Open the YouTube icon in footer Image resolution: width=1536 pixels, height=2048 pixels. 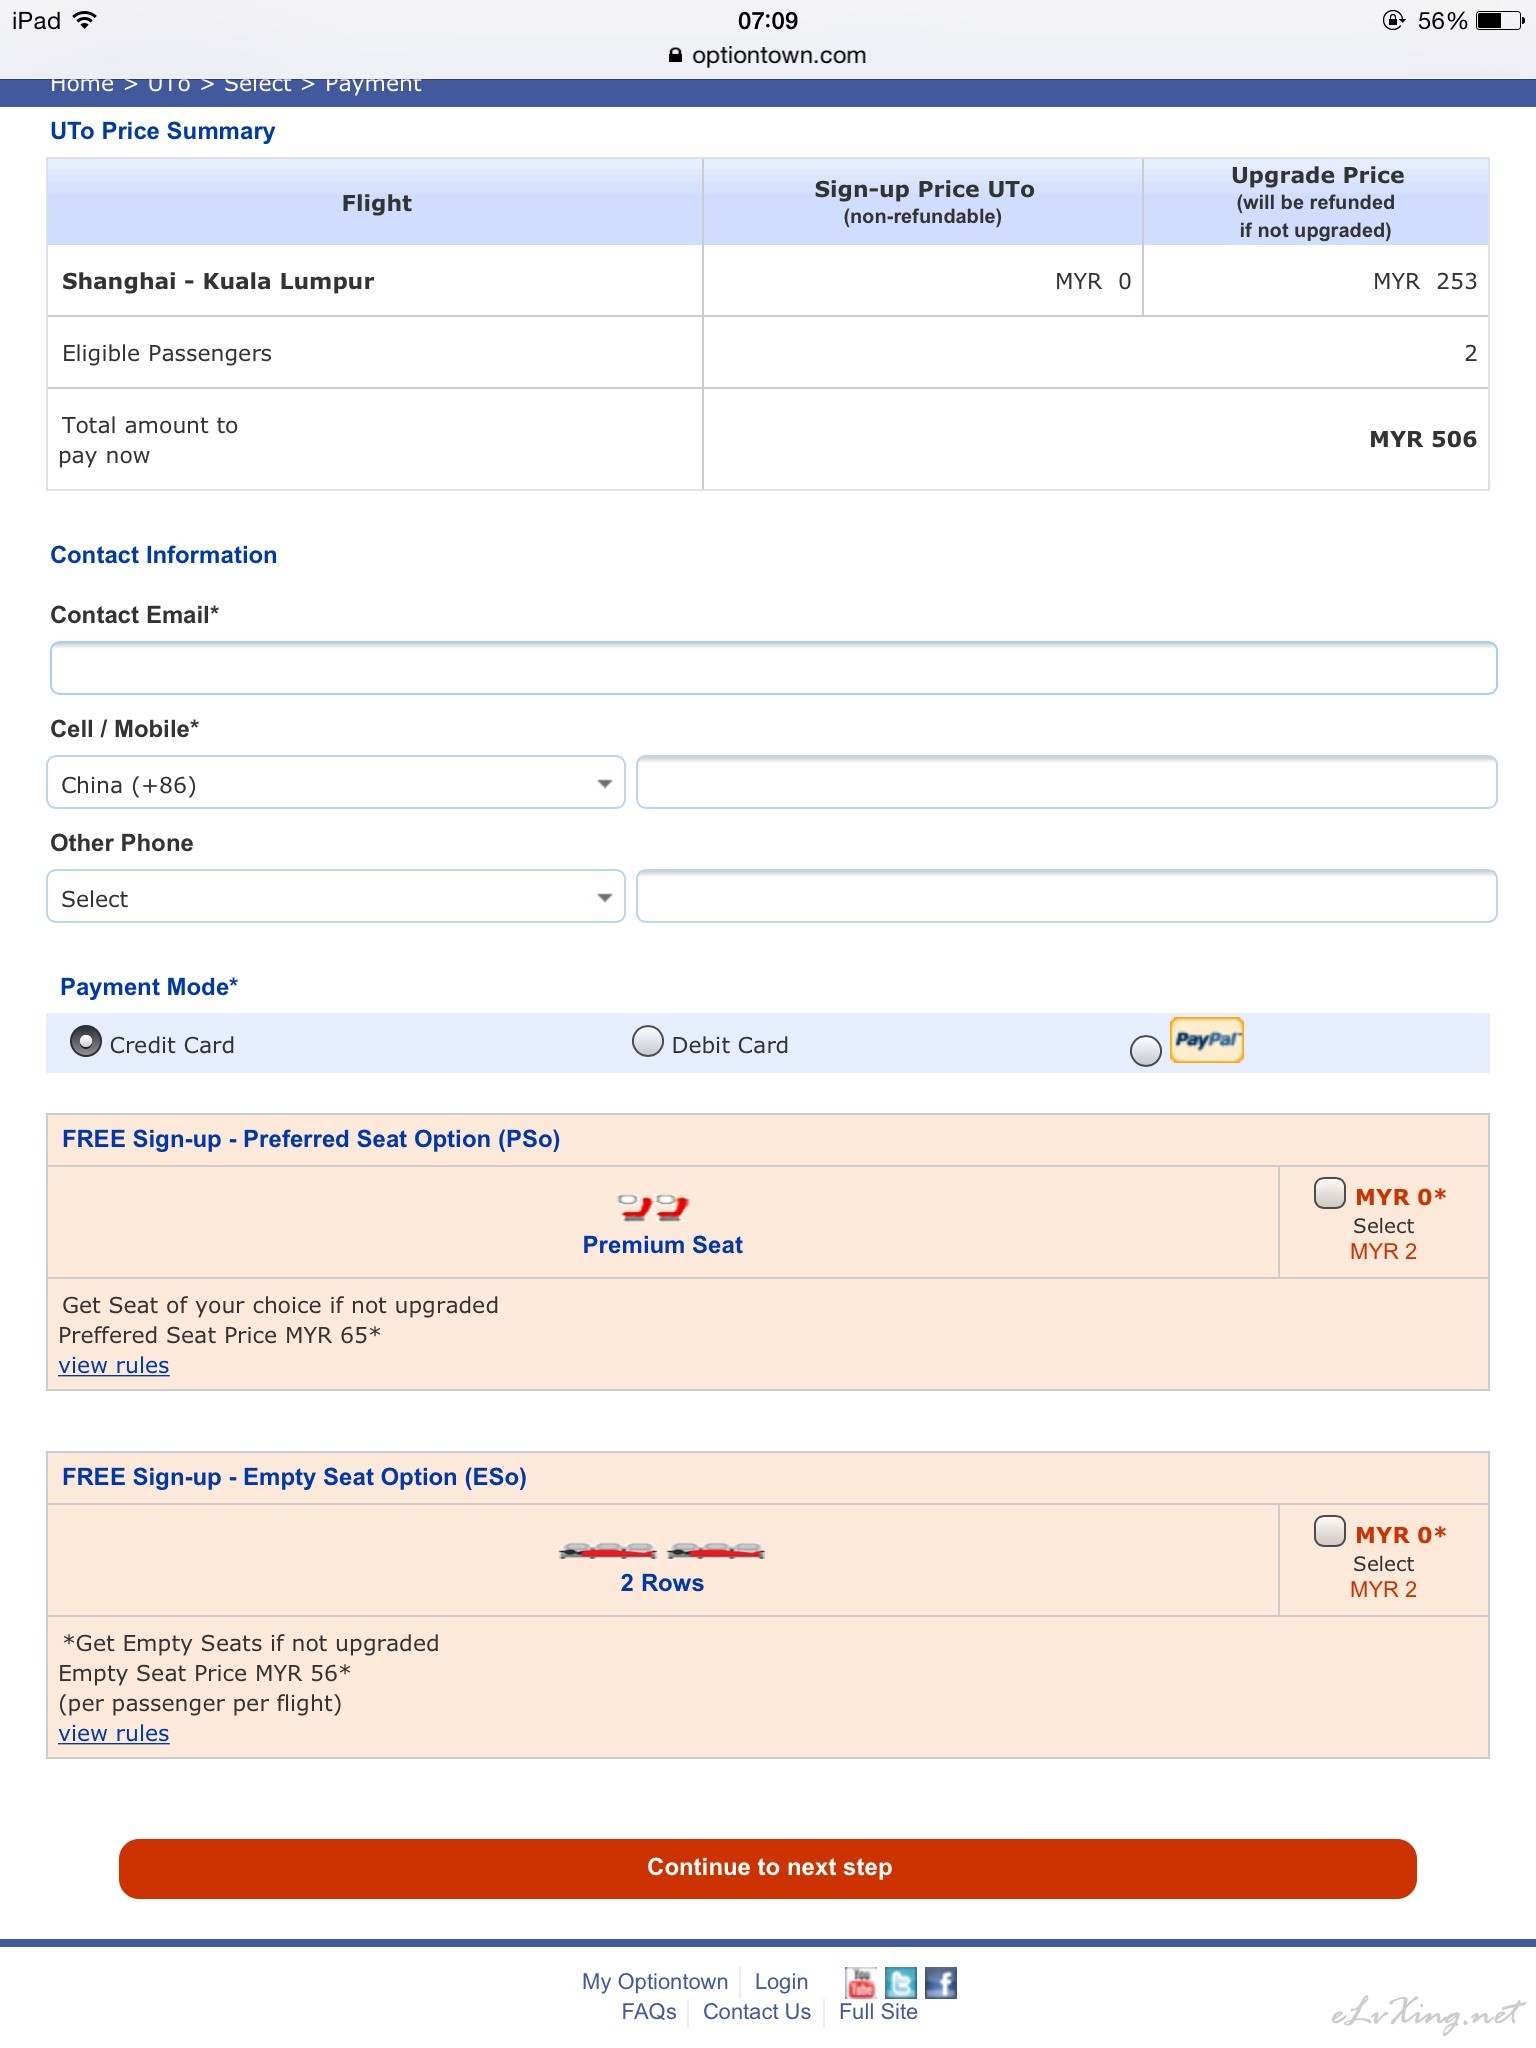861,1981
